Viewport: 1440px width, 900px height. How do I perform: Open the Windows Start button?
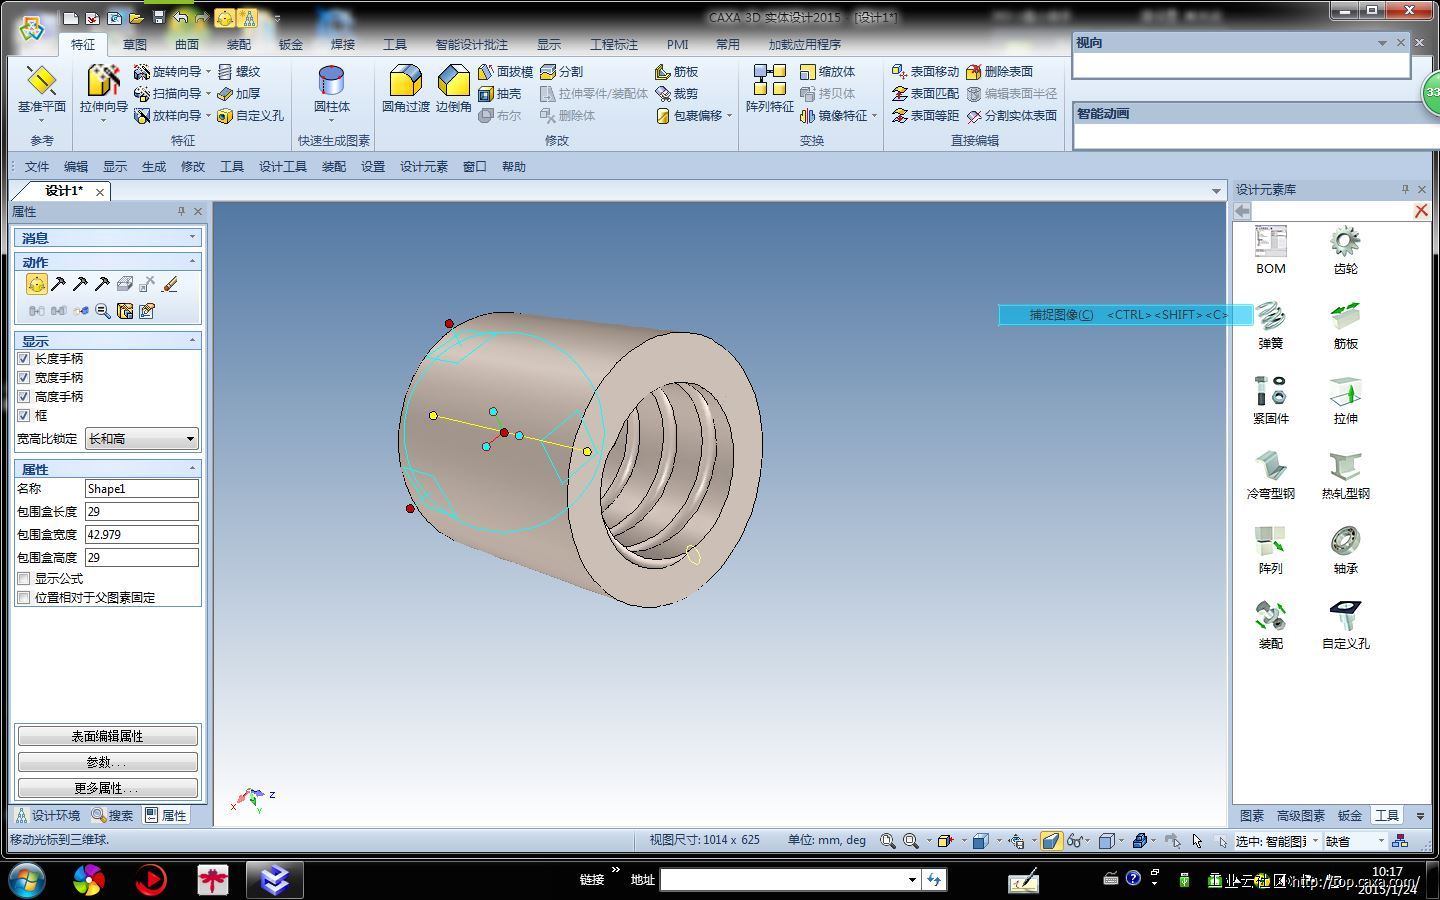click(x=27, y=881)
